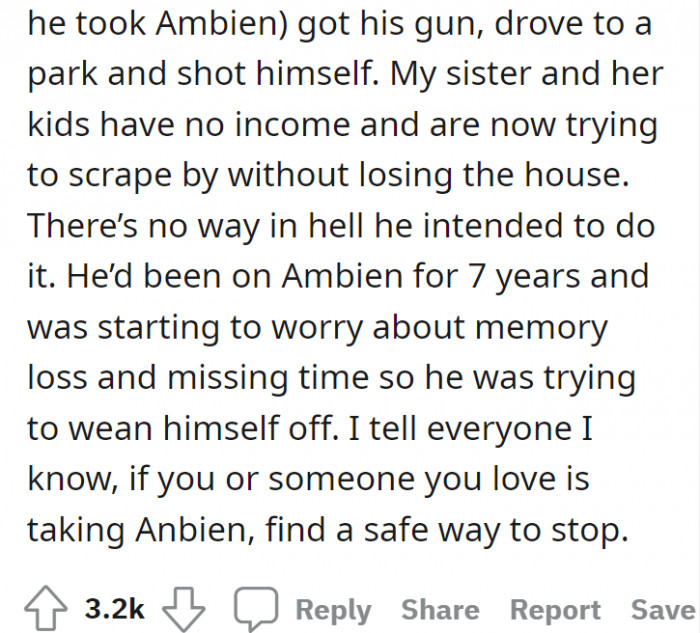Click the 3.2k vote count
This screenshot has width=700, height=633.
tap(115, 609)
